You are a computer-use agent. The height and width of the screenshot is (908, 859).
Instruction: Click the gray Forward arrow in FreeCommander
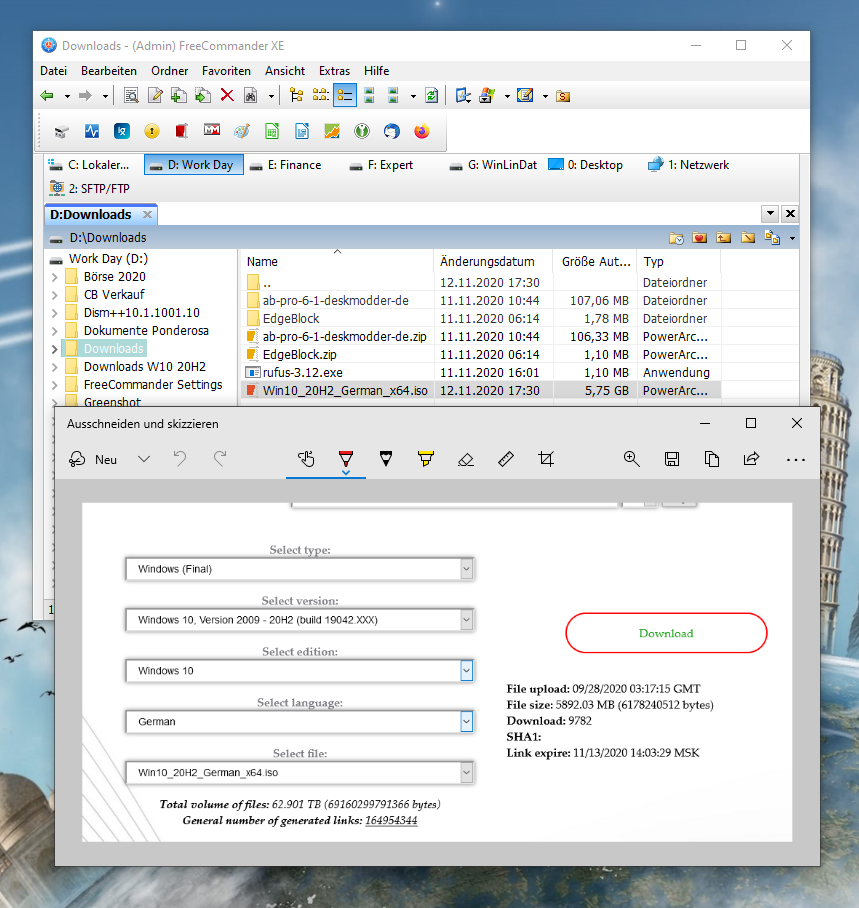click(86, 96)
